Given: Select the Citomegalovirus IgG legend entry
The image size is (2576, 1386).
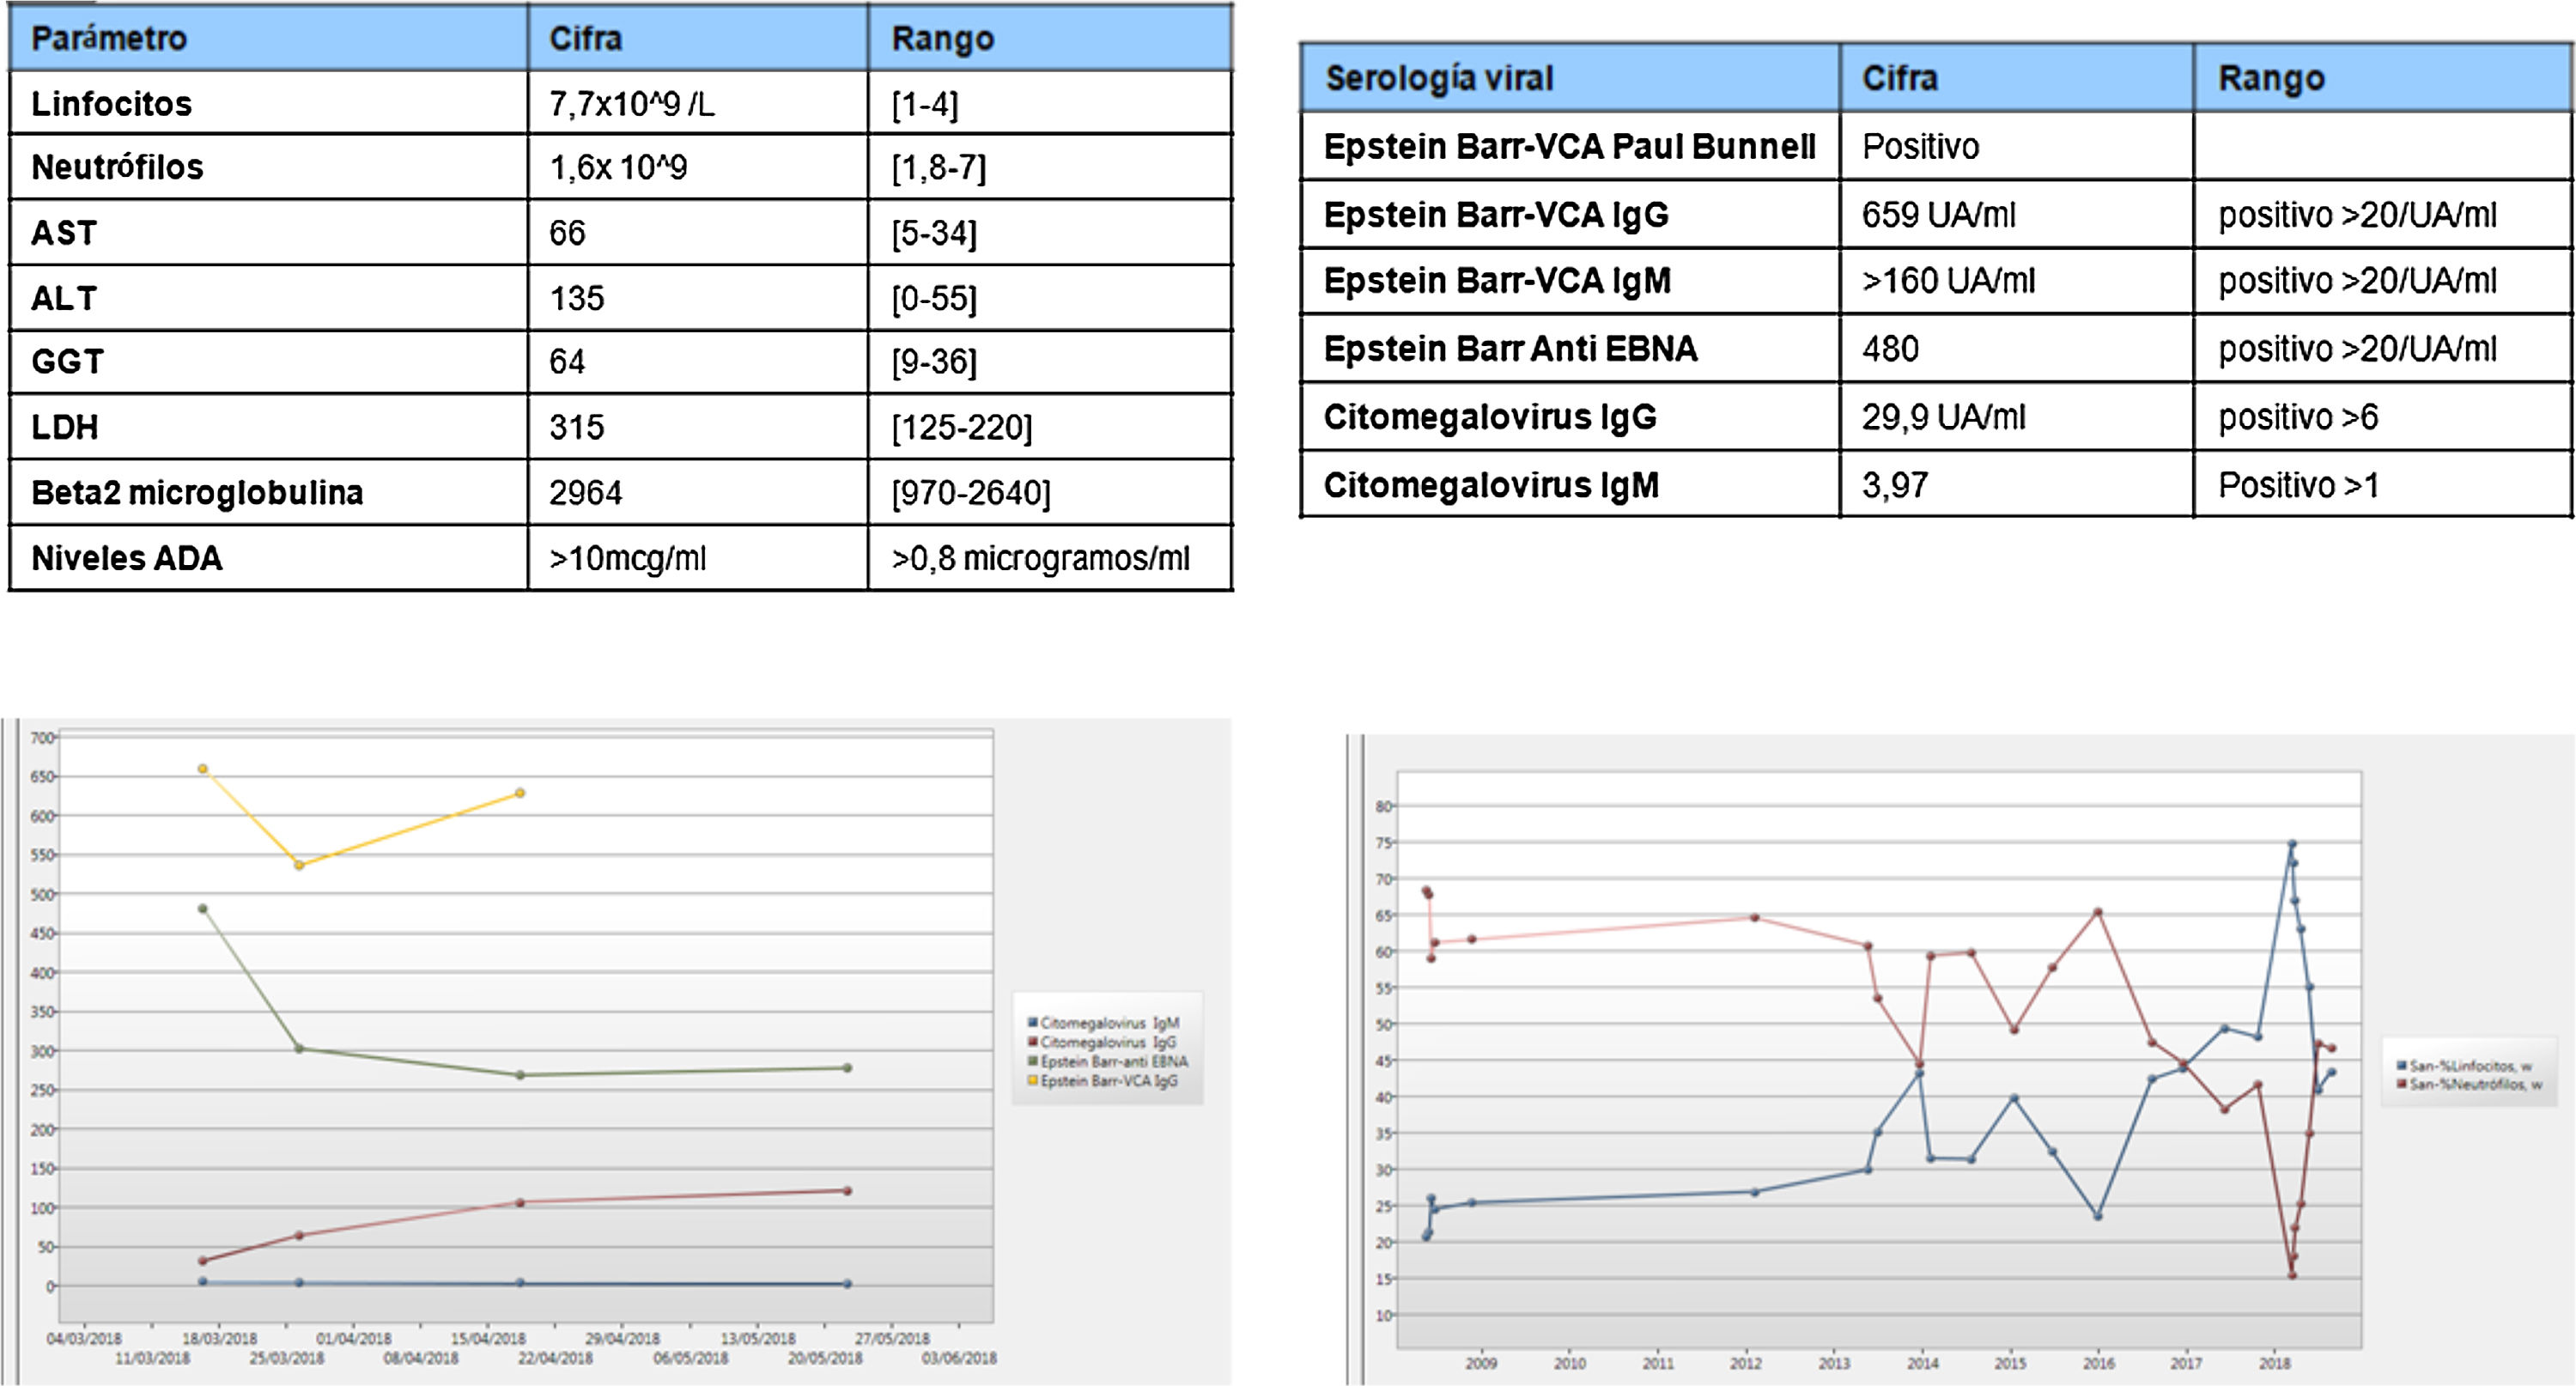Looking at the screenshot, I should click(x=1107, y=1042).
